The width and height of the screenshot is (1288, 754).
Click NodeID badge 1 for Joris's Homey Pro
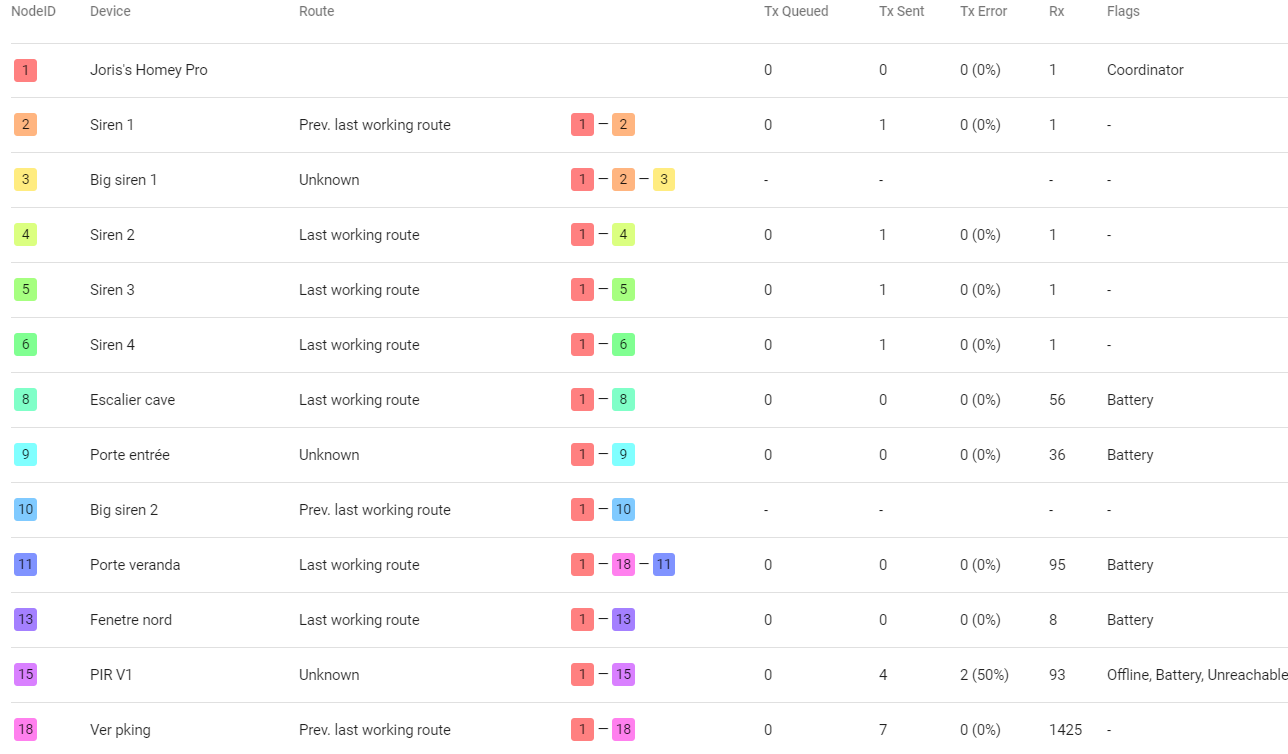click(25, 70)
